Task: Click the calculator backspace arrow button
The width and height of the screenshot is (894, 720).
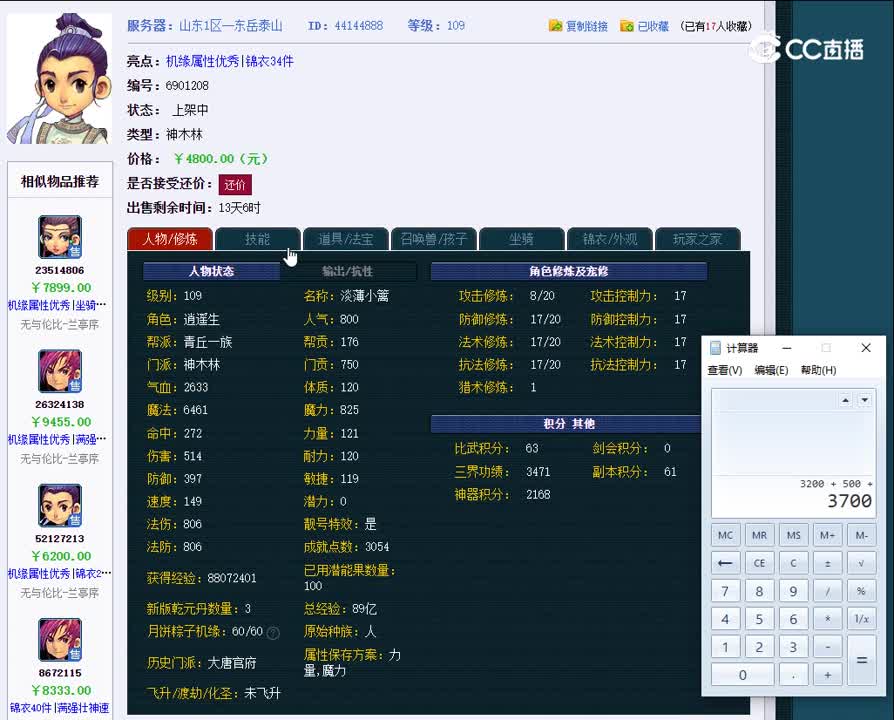Action: 725,563
